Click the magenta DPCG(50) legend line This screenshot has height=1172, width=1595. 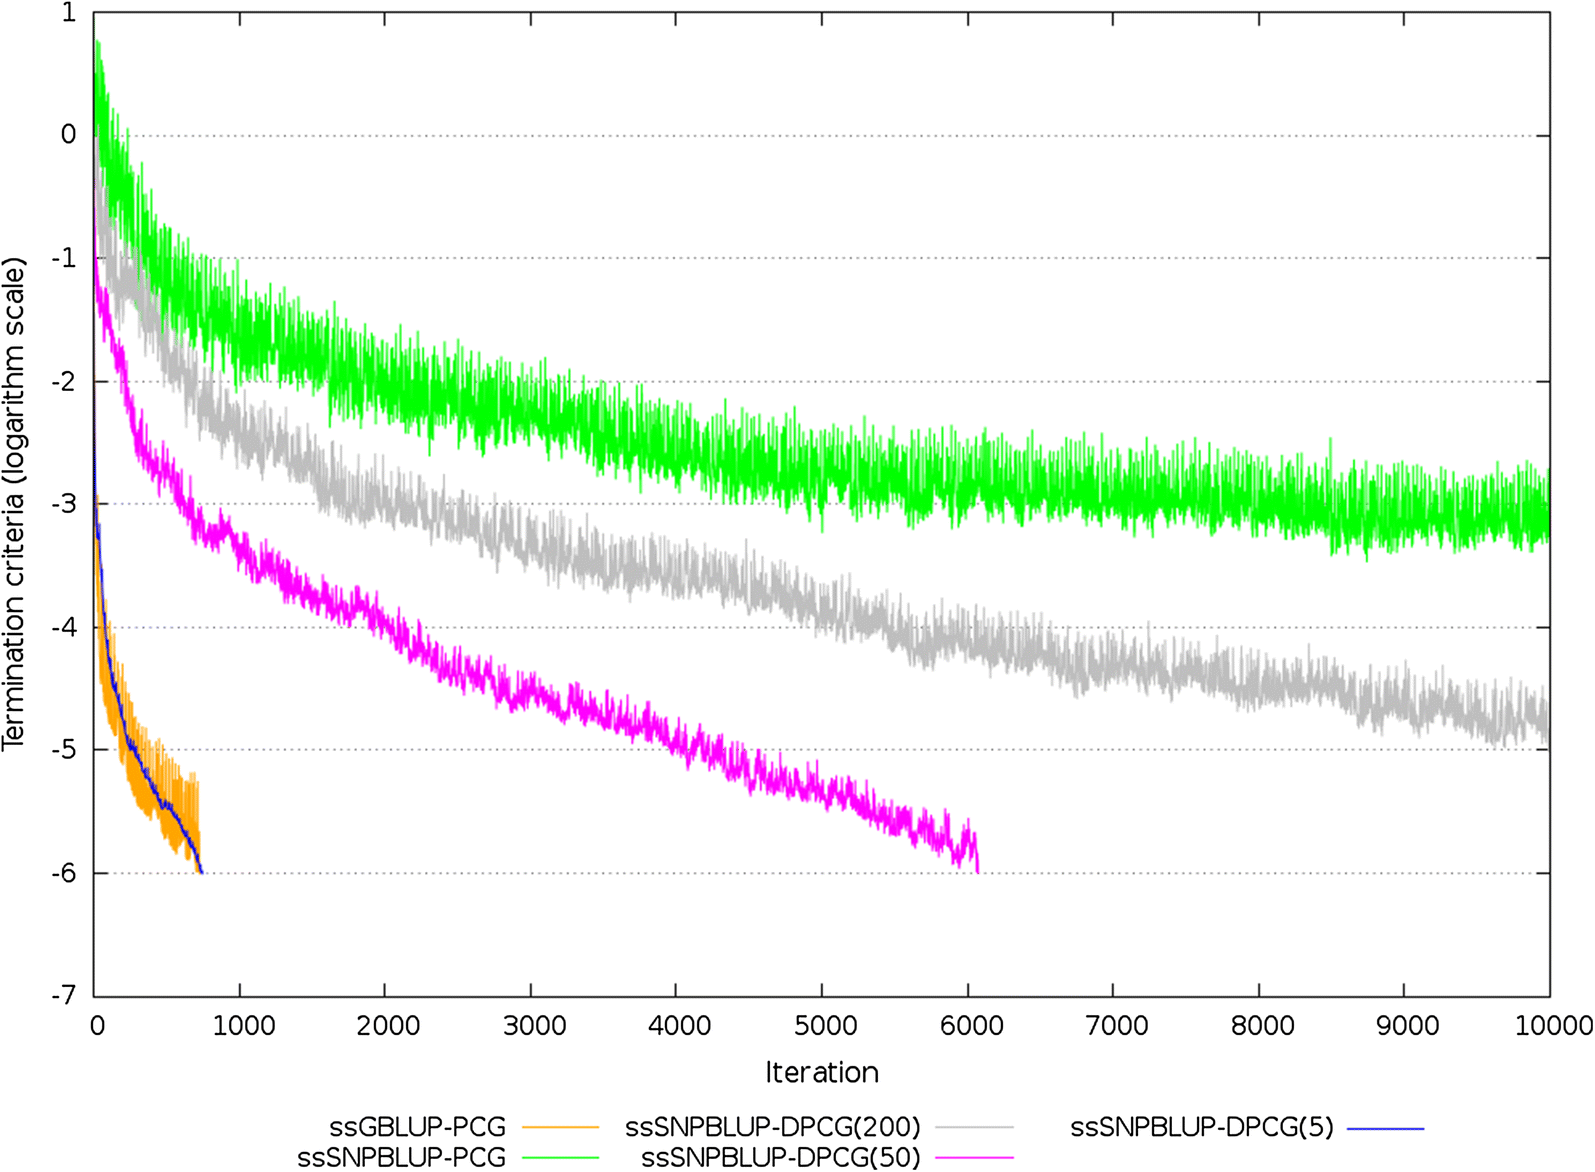(x=975, y=1158)
